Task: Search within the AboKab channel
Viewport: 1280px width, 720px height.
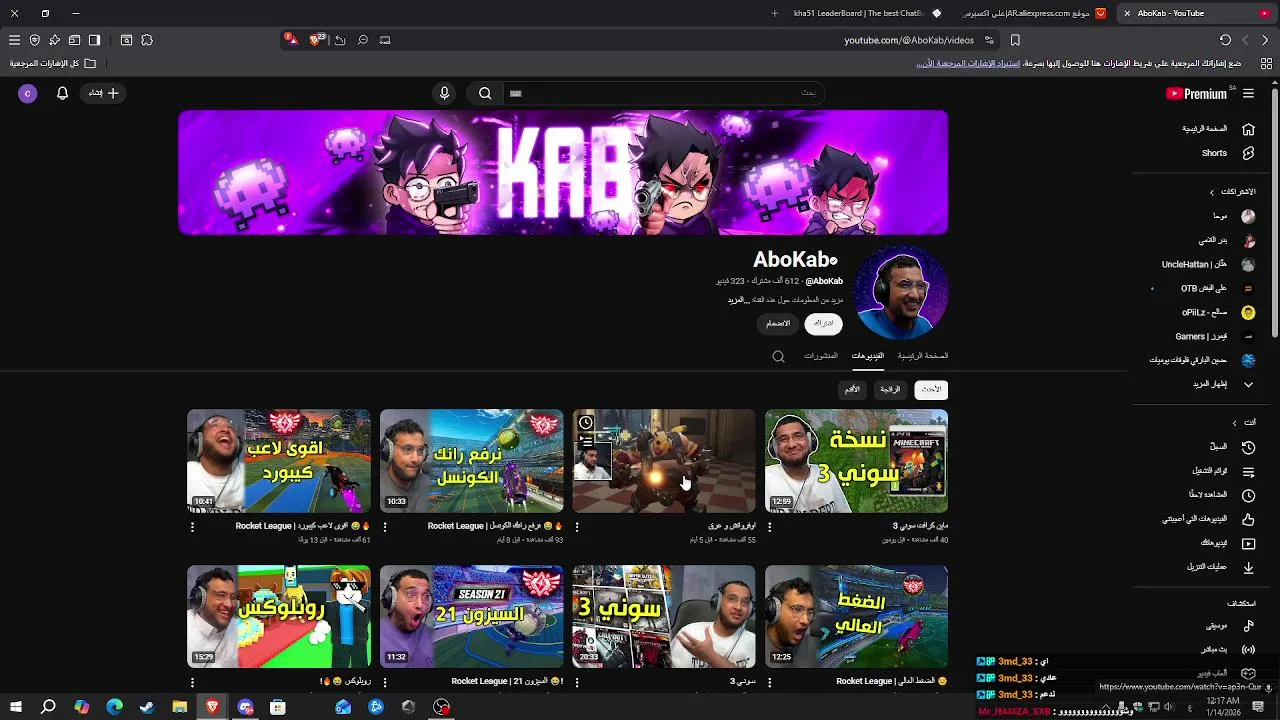Action: pyautogui.click(x=778, y=356)
